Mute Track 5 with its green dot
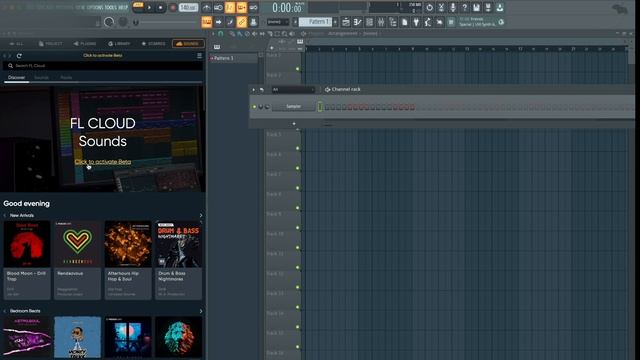The width and height of the screenshot is (640, 360). pos(298,148)
